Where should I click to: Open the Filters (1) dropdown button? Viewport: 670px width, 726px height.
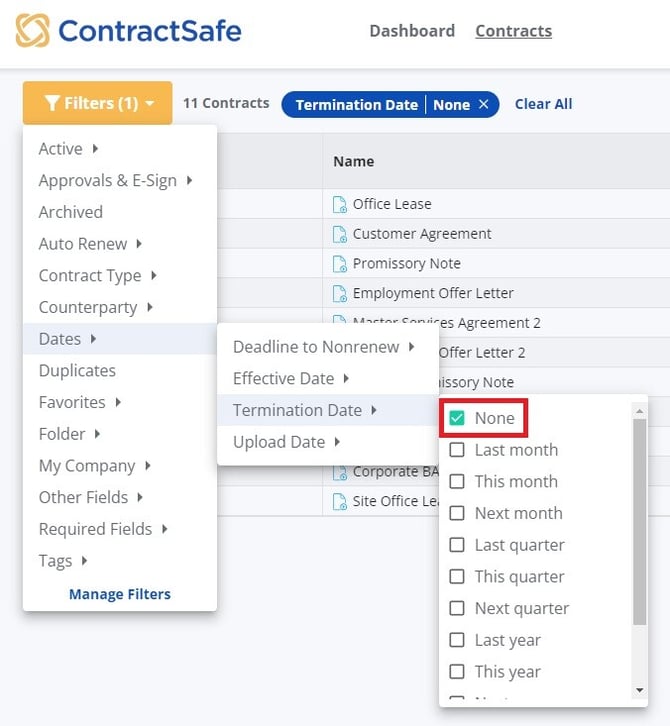tap(97, 103)
